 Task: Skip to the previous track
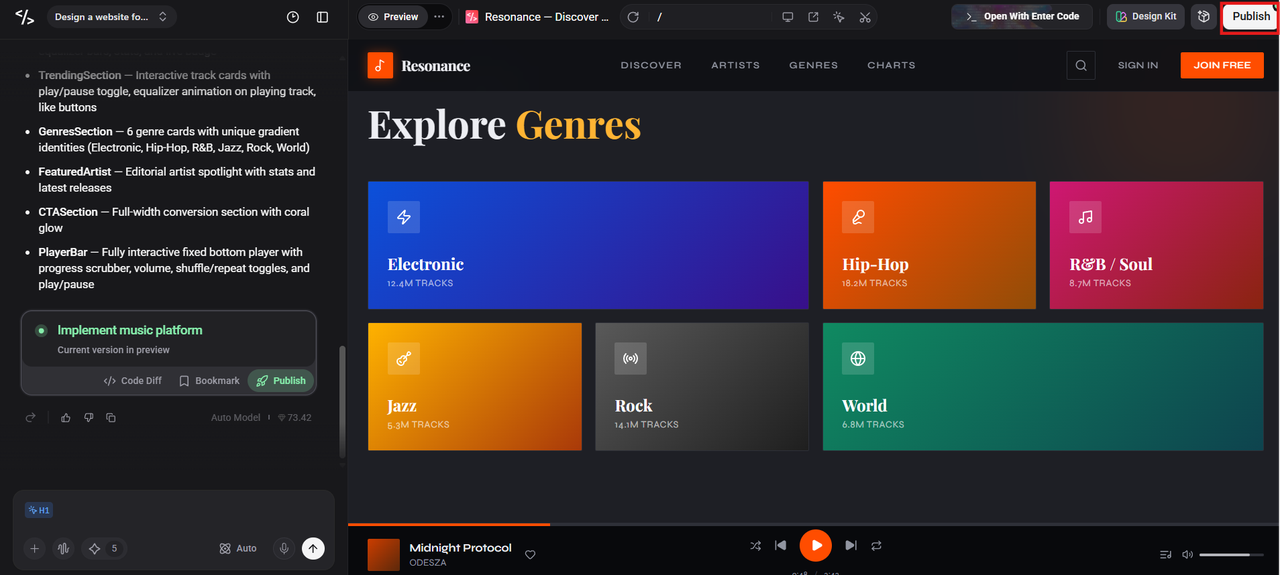781,545
